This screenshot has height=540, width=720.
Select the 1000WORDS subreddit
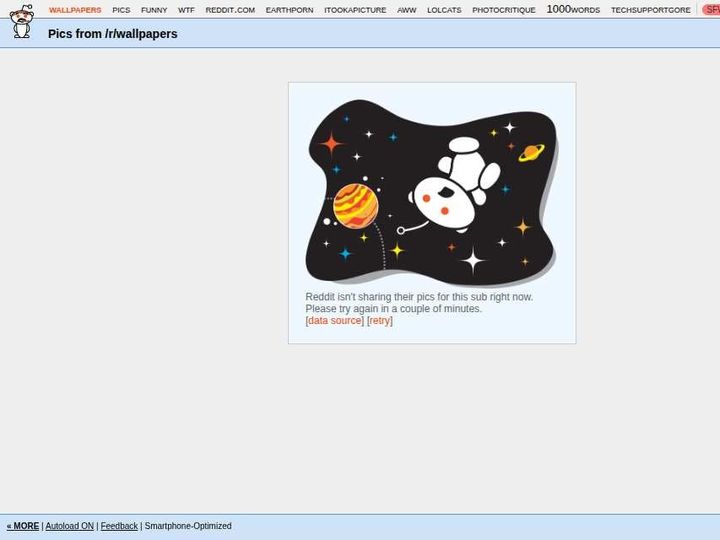coord(573,9)
